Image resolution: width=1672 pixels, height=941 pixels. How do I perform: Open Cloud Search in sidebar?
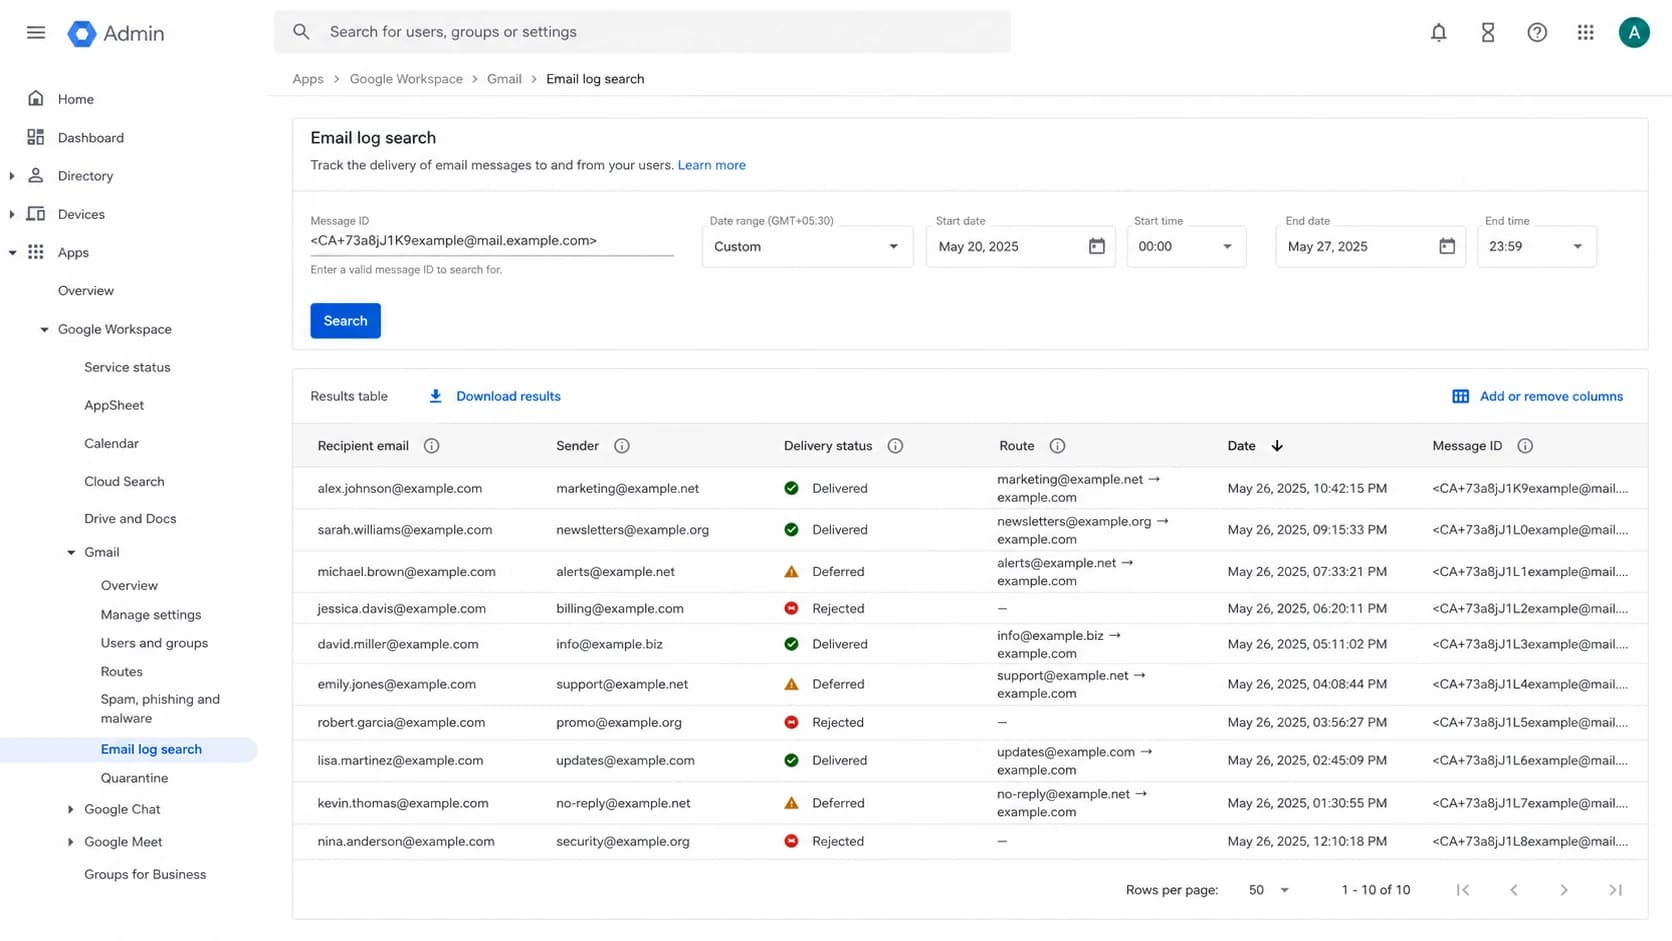[x=124, y=481]
